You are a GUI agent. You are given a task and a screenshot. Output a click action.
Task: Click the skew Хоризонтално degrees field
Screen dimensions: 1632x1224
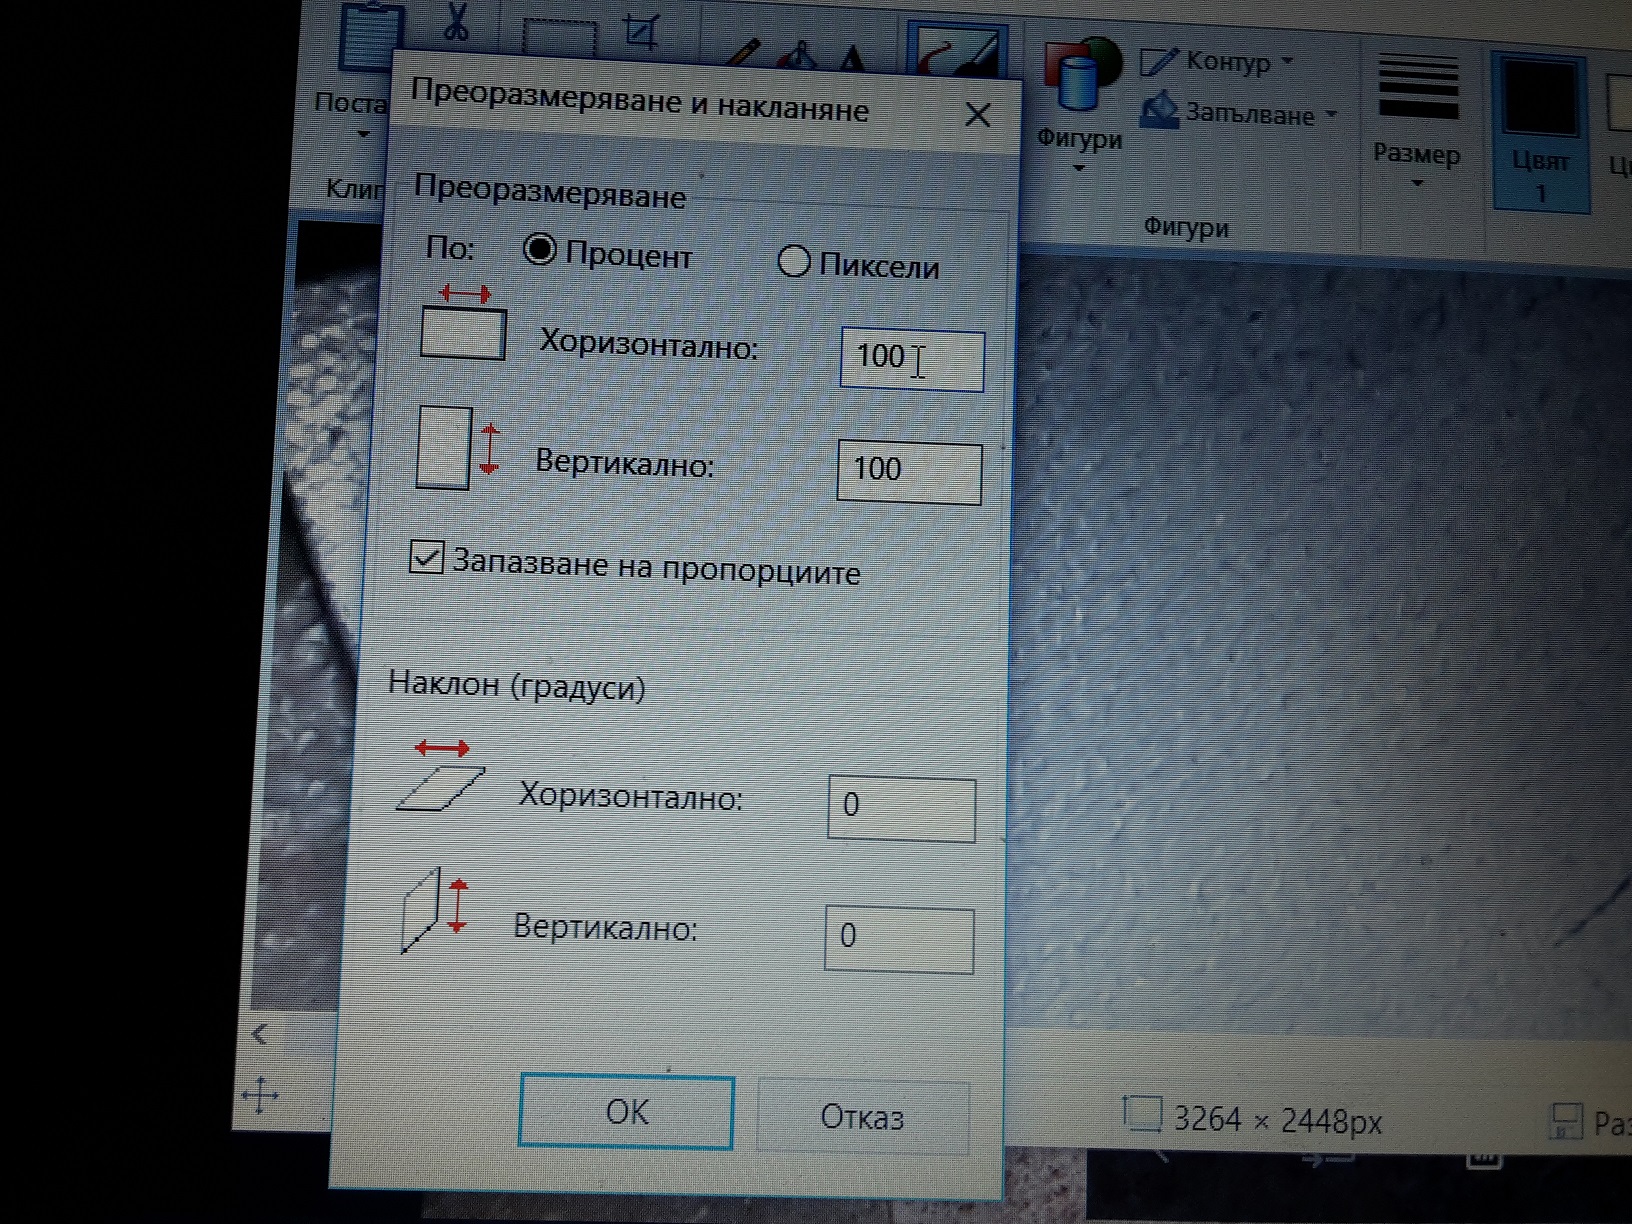pos(901,808)
